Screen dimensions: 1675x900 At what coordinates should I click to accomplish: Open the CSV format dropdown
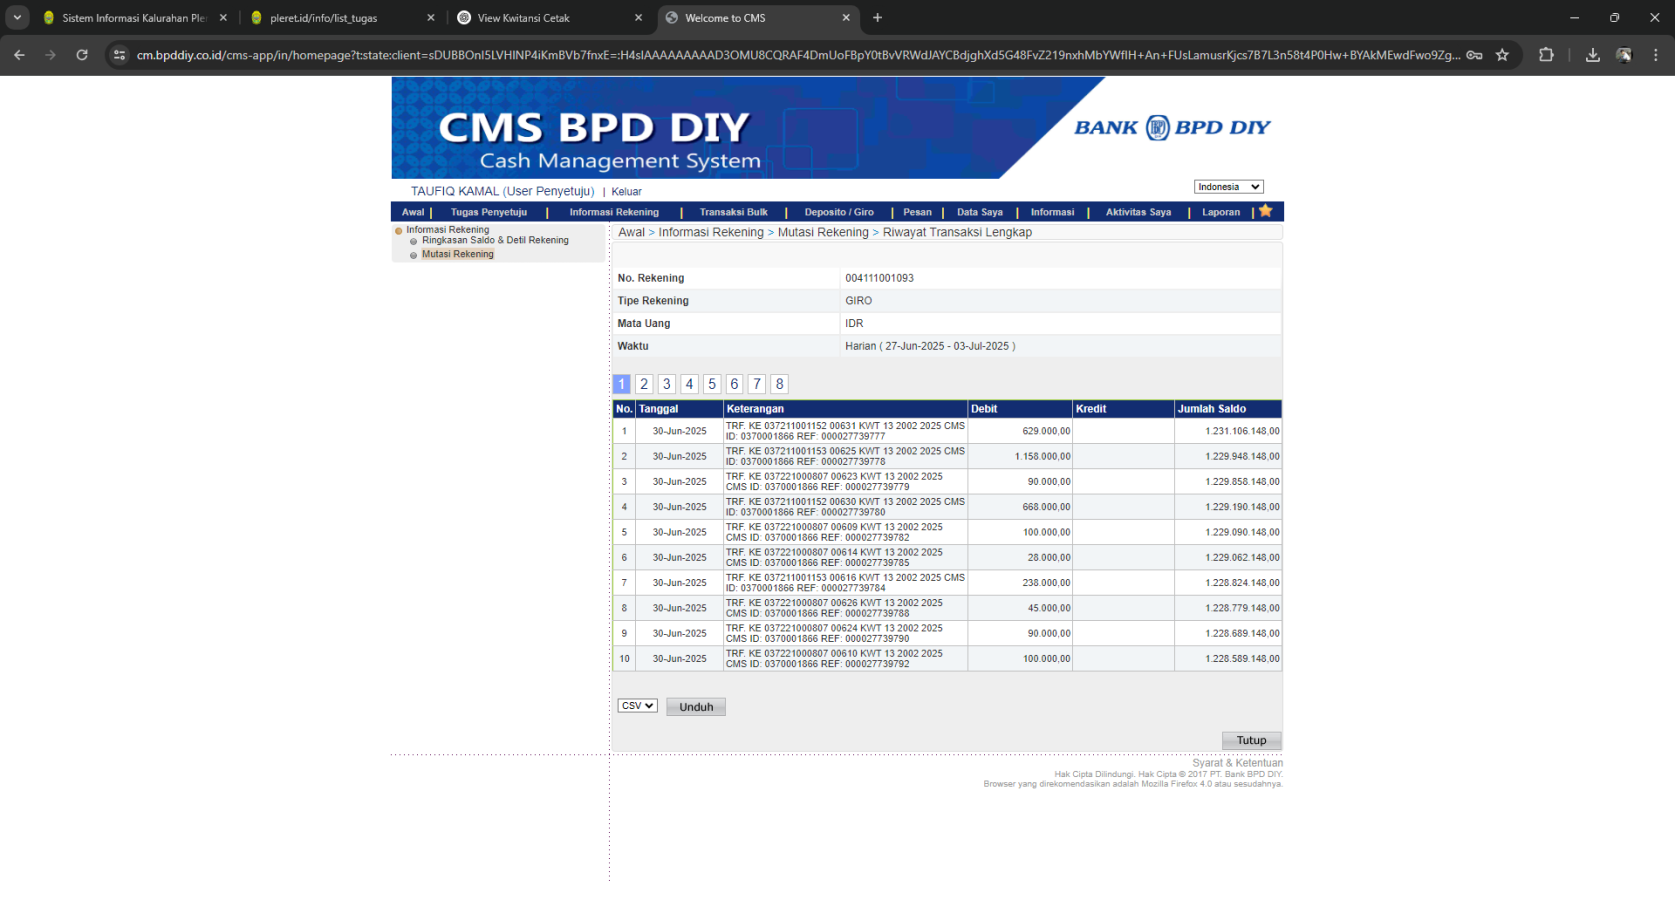[637, 706]
